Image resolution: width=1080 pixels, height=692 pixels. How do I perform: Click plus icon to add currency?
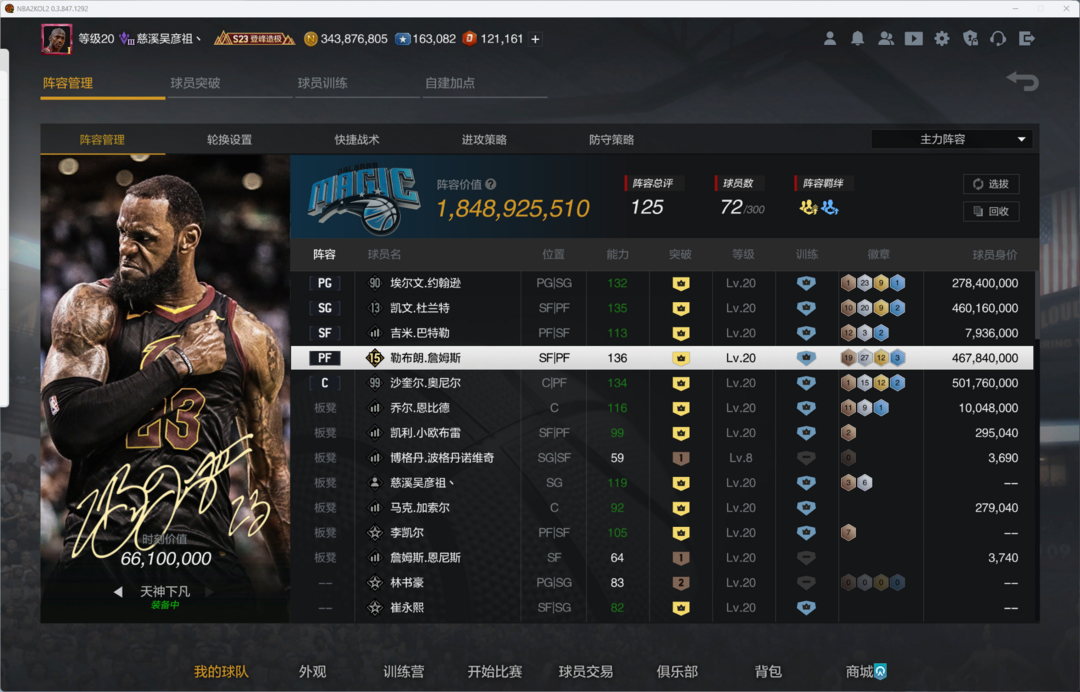pyautogui.click(x=535, y=39)
